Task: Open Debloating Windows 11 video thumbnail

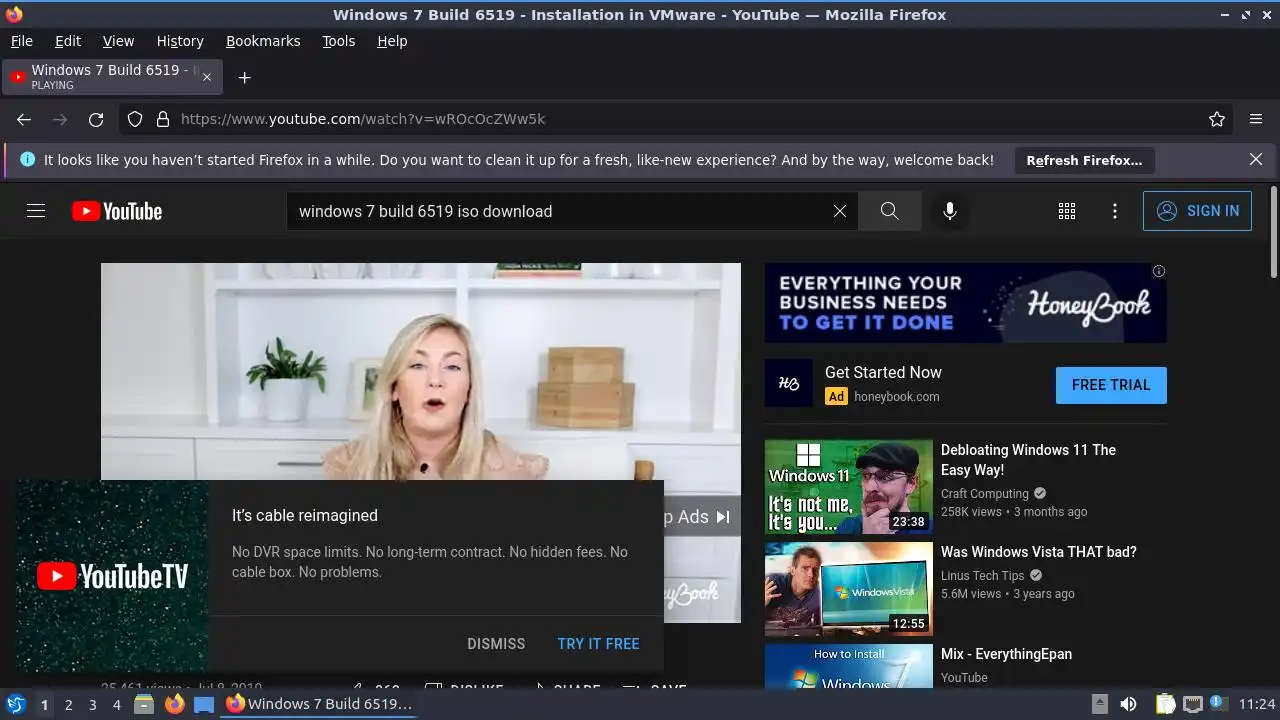Action: 848,487
